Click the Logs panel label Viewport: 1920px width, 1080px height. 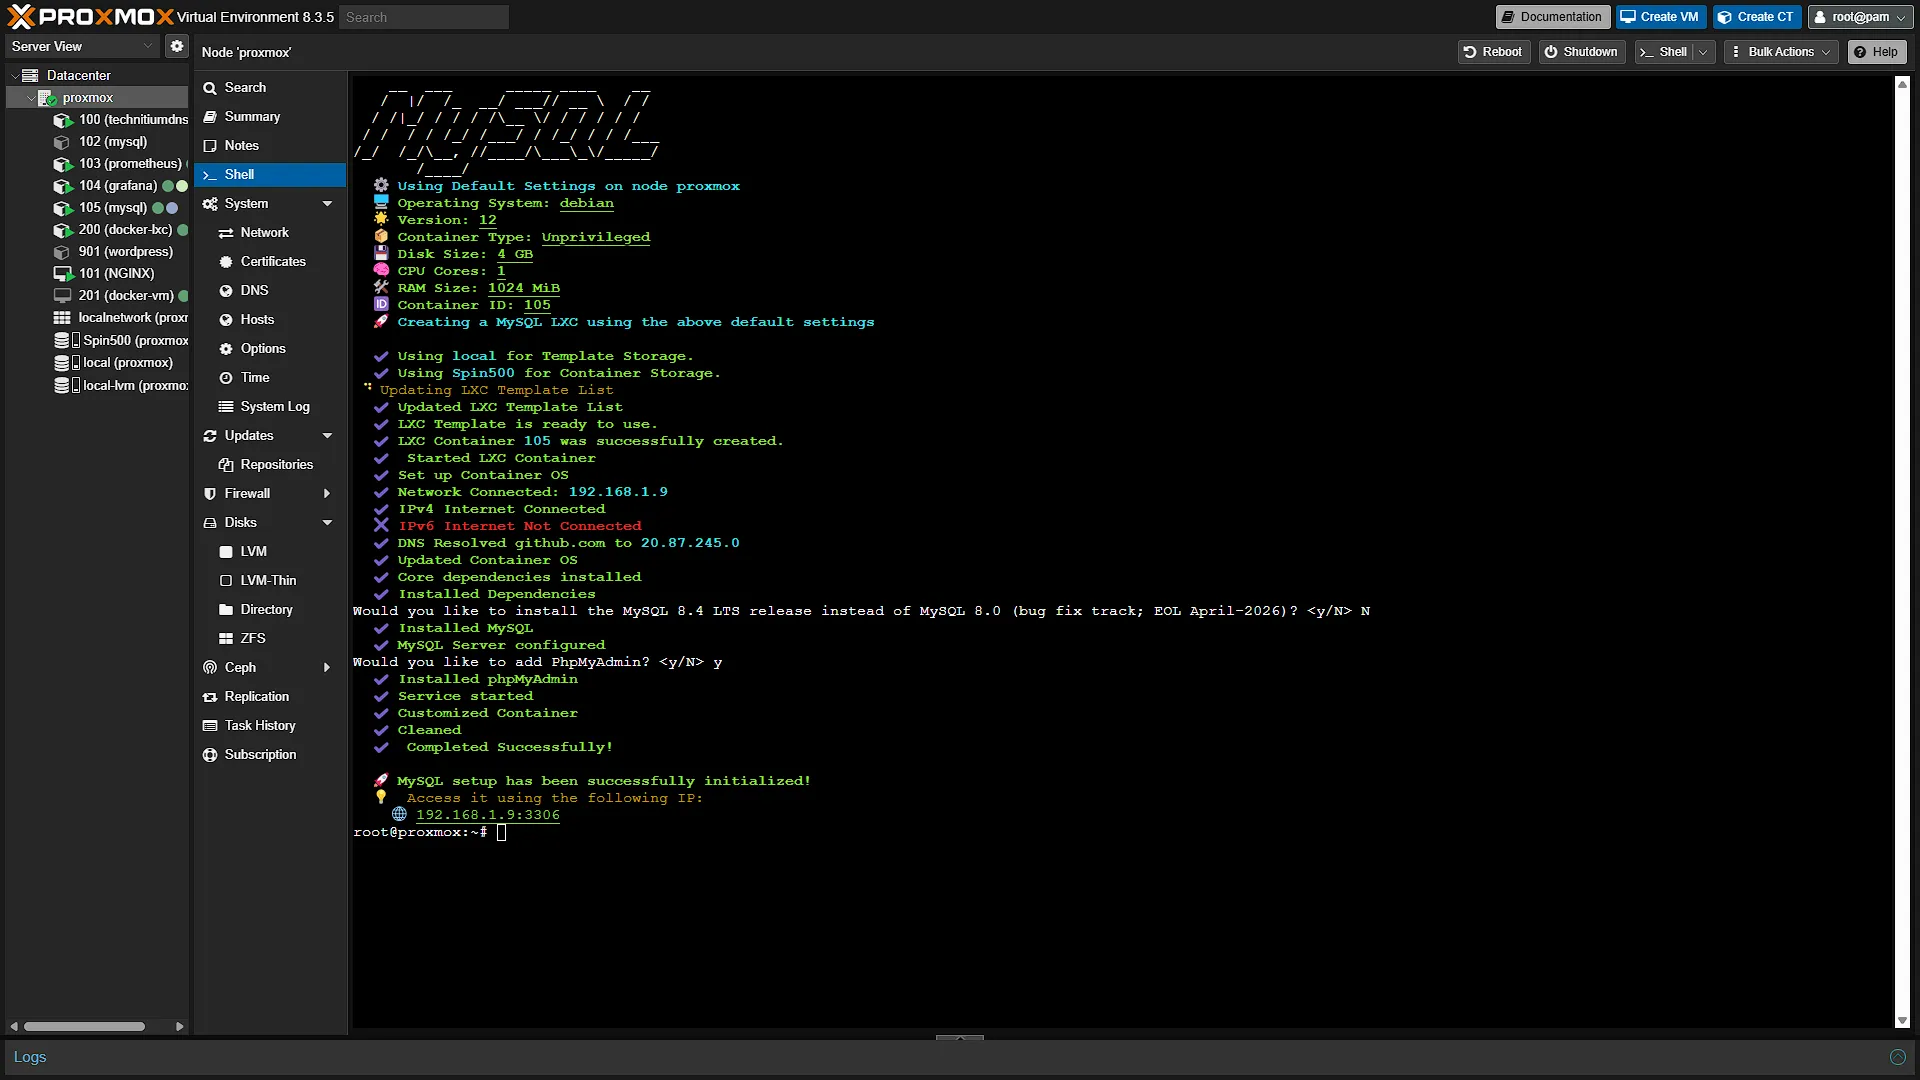[x=30, y=1057]
